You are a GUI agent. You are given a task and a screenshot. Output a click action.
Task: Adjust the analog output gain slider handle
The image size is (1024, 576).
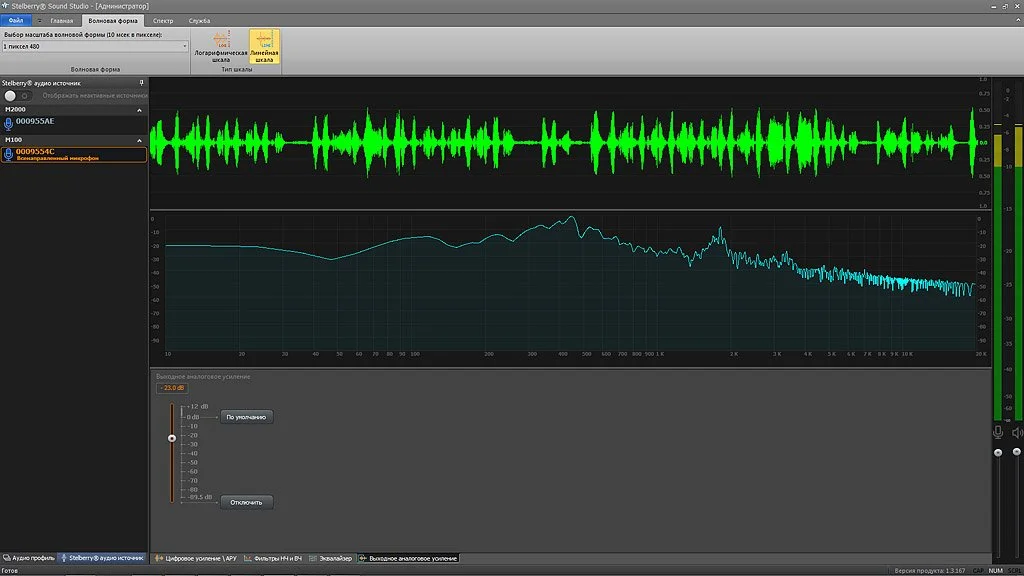[172, 438]
